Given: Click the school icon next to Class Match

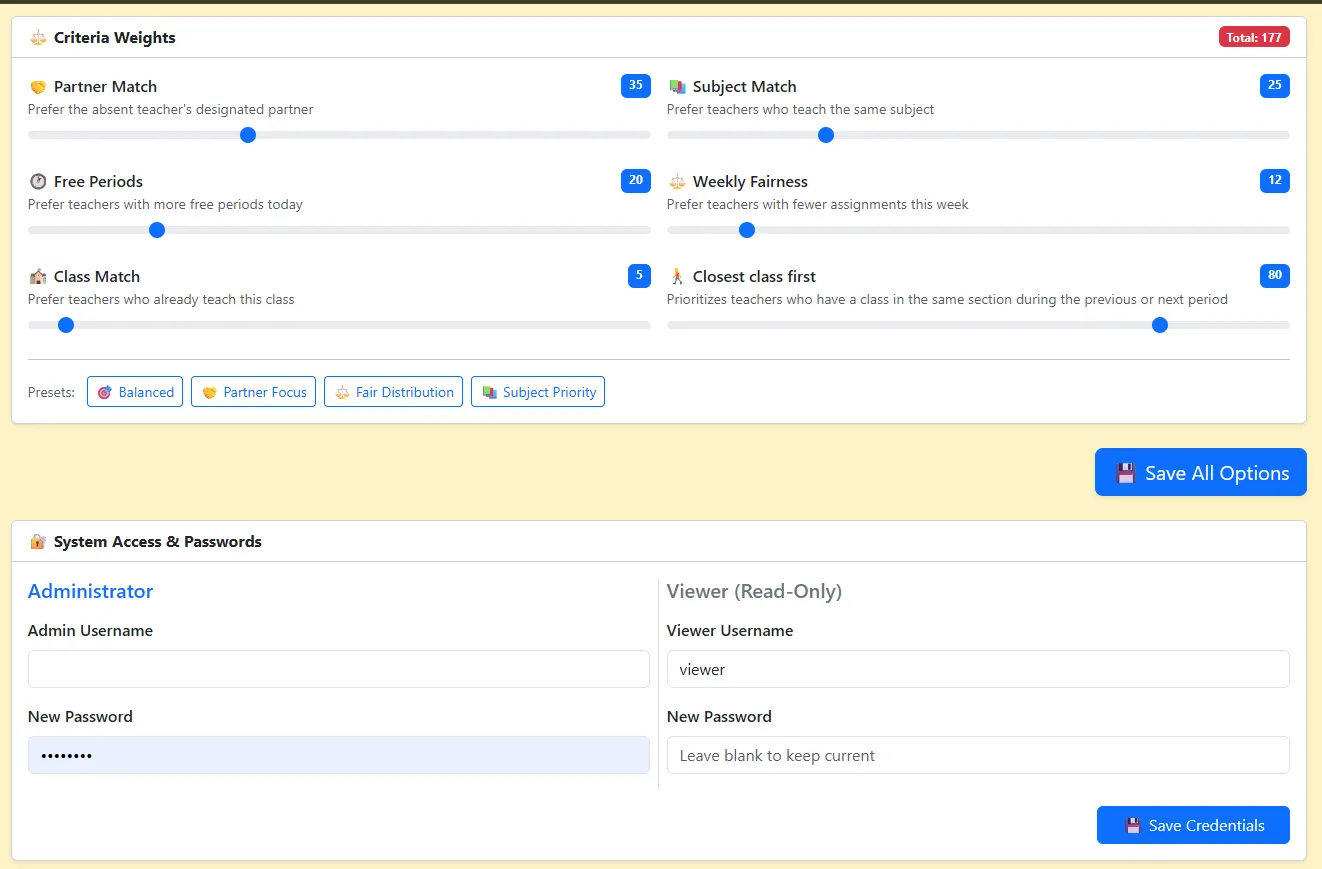Looking at the screenshot, I should [38, 277].
